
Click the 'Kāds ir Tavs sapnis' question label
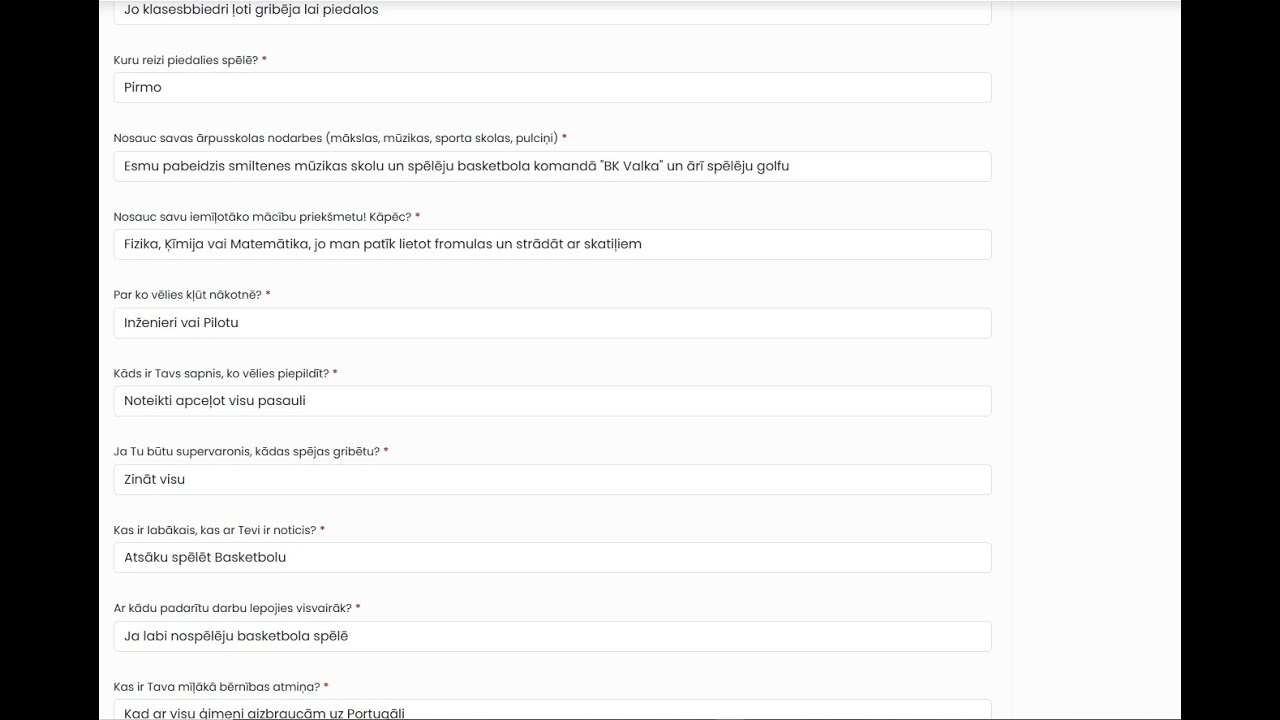(x=221, y=373)
